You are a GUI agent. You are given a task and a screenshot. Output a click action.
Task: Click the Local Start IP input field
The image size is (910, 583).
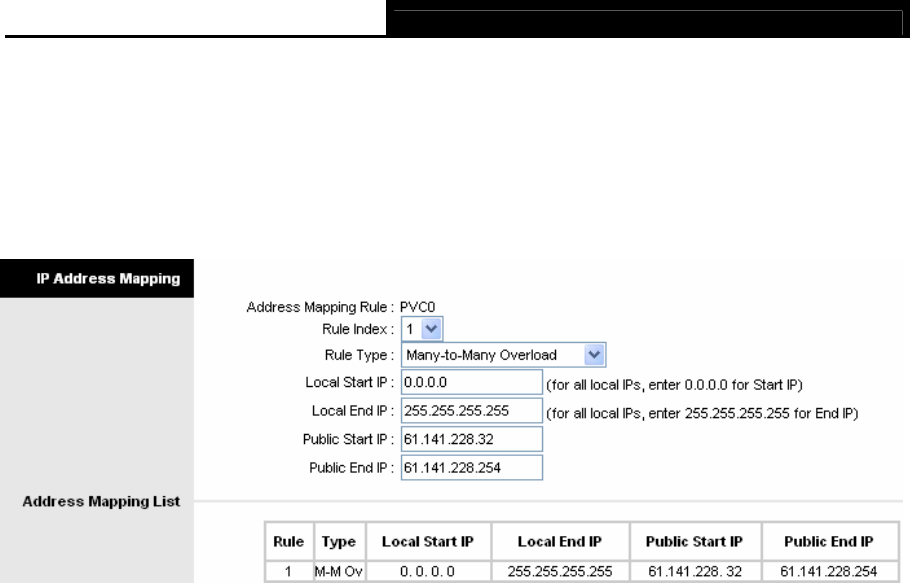(x=472, y=382)
